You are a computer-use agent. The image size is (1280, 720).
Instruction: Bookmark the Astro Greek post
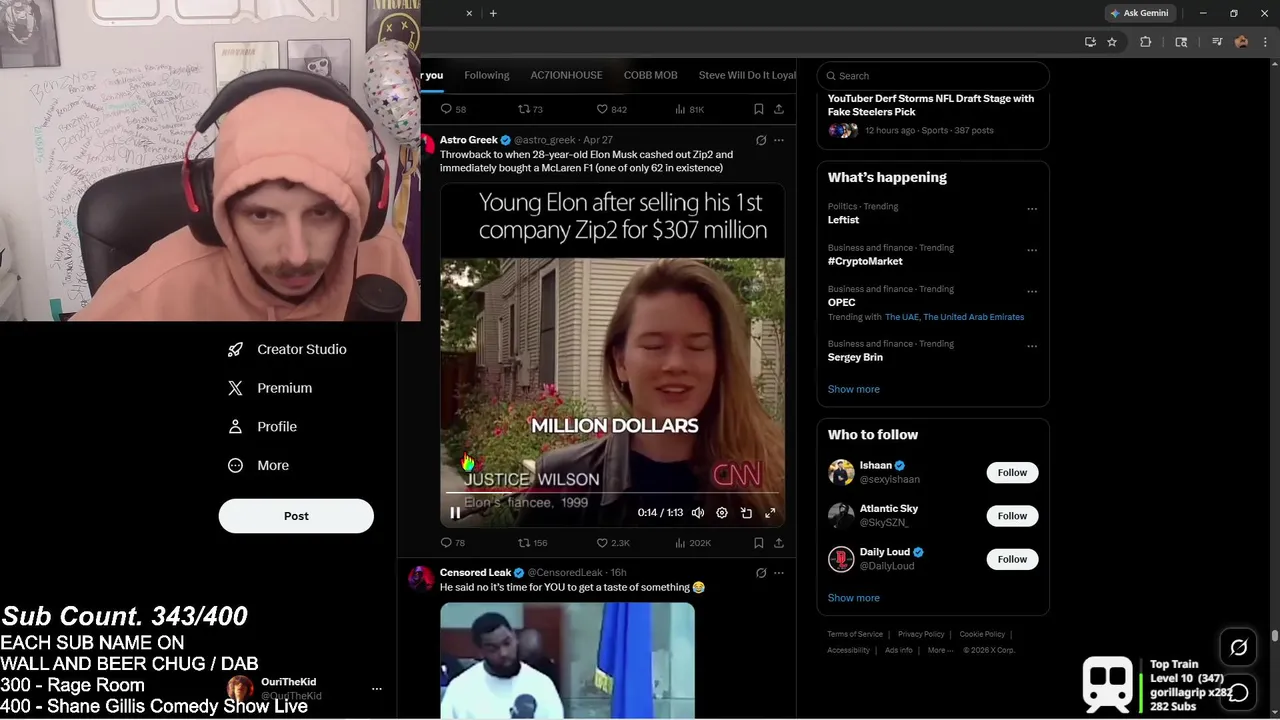point(759,543)
